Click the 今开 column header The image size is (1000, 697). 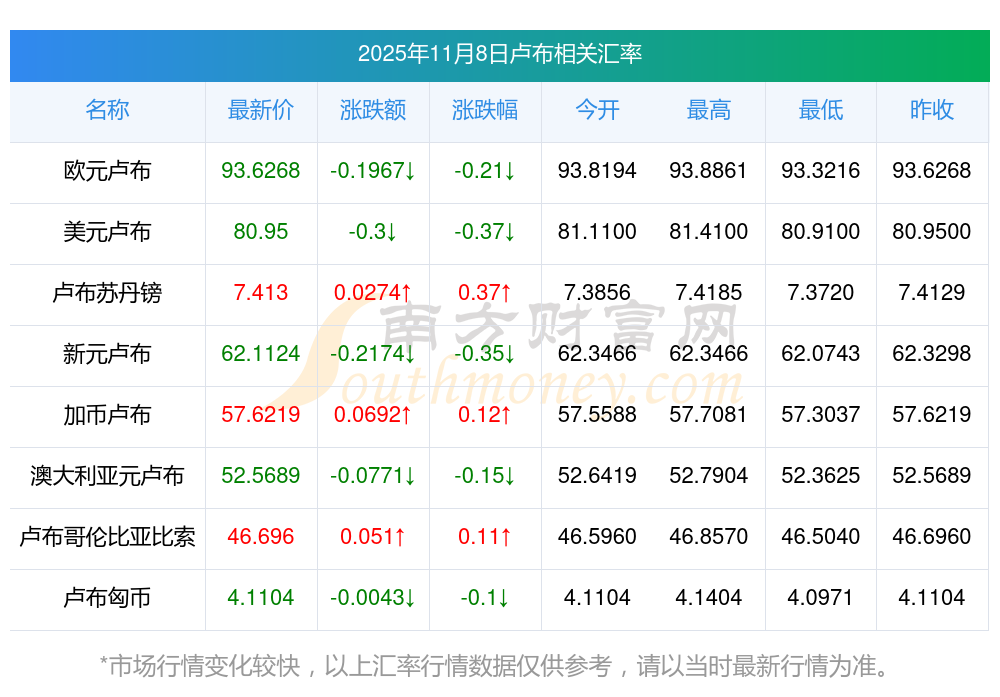597,110
